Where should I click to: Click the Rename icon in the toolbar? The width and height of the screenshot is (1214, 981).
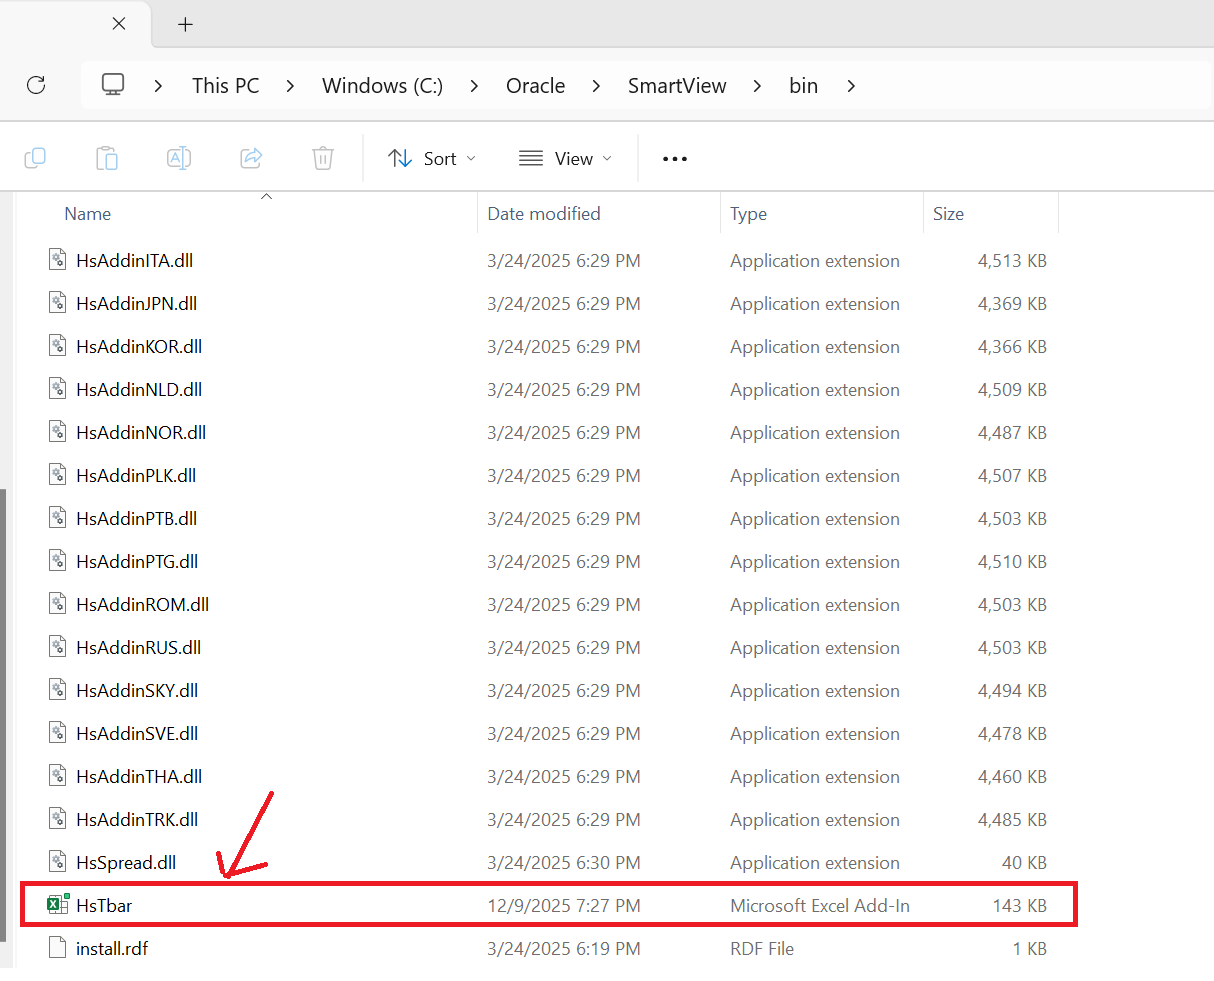tap(179, 158)
